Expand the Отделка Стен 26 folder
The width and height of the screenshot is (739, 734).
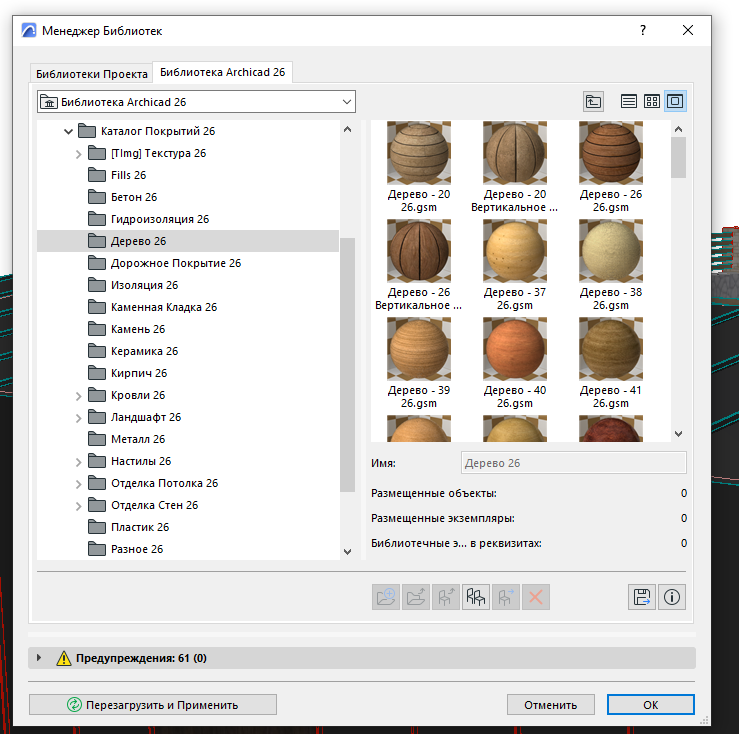click(79, 506)
